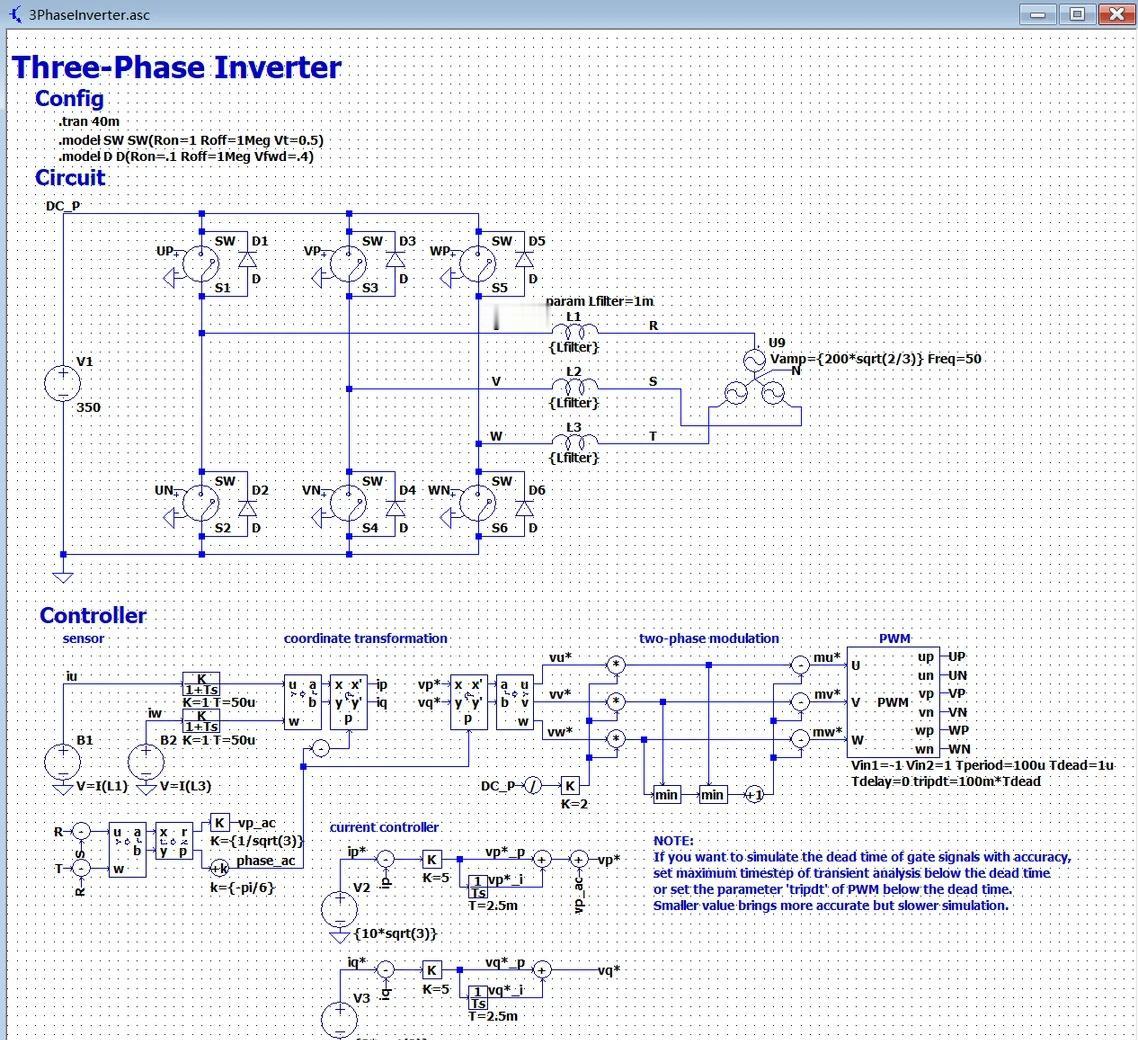
Task: Click the Controller heading
Action: pos(93,615)
